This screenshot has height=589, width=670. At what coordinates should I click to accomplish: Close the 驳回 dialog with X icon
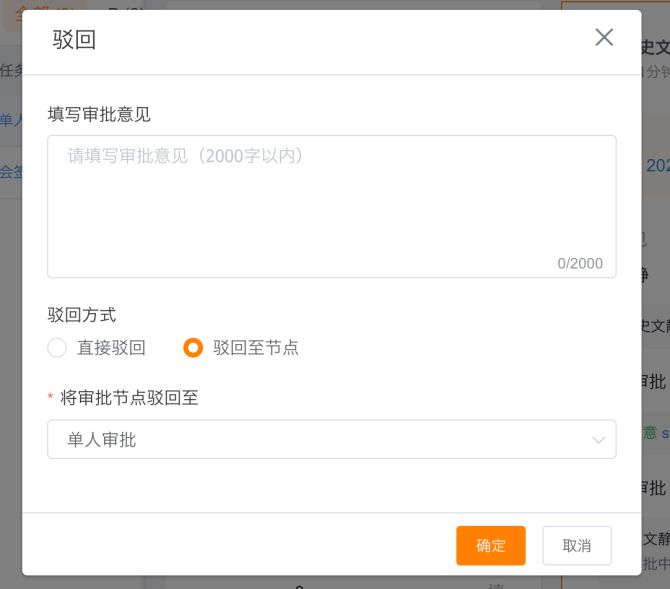[604, 38]
